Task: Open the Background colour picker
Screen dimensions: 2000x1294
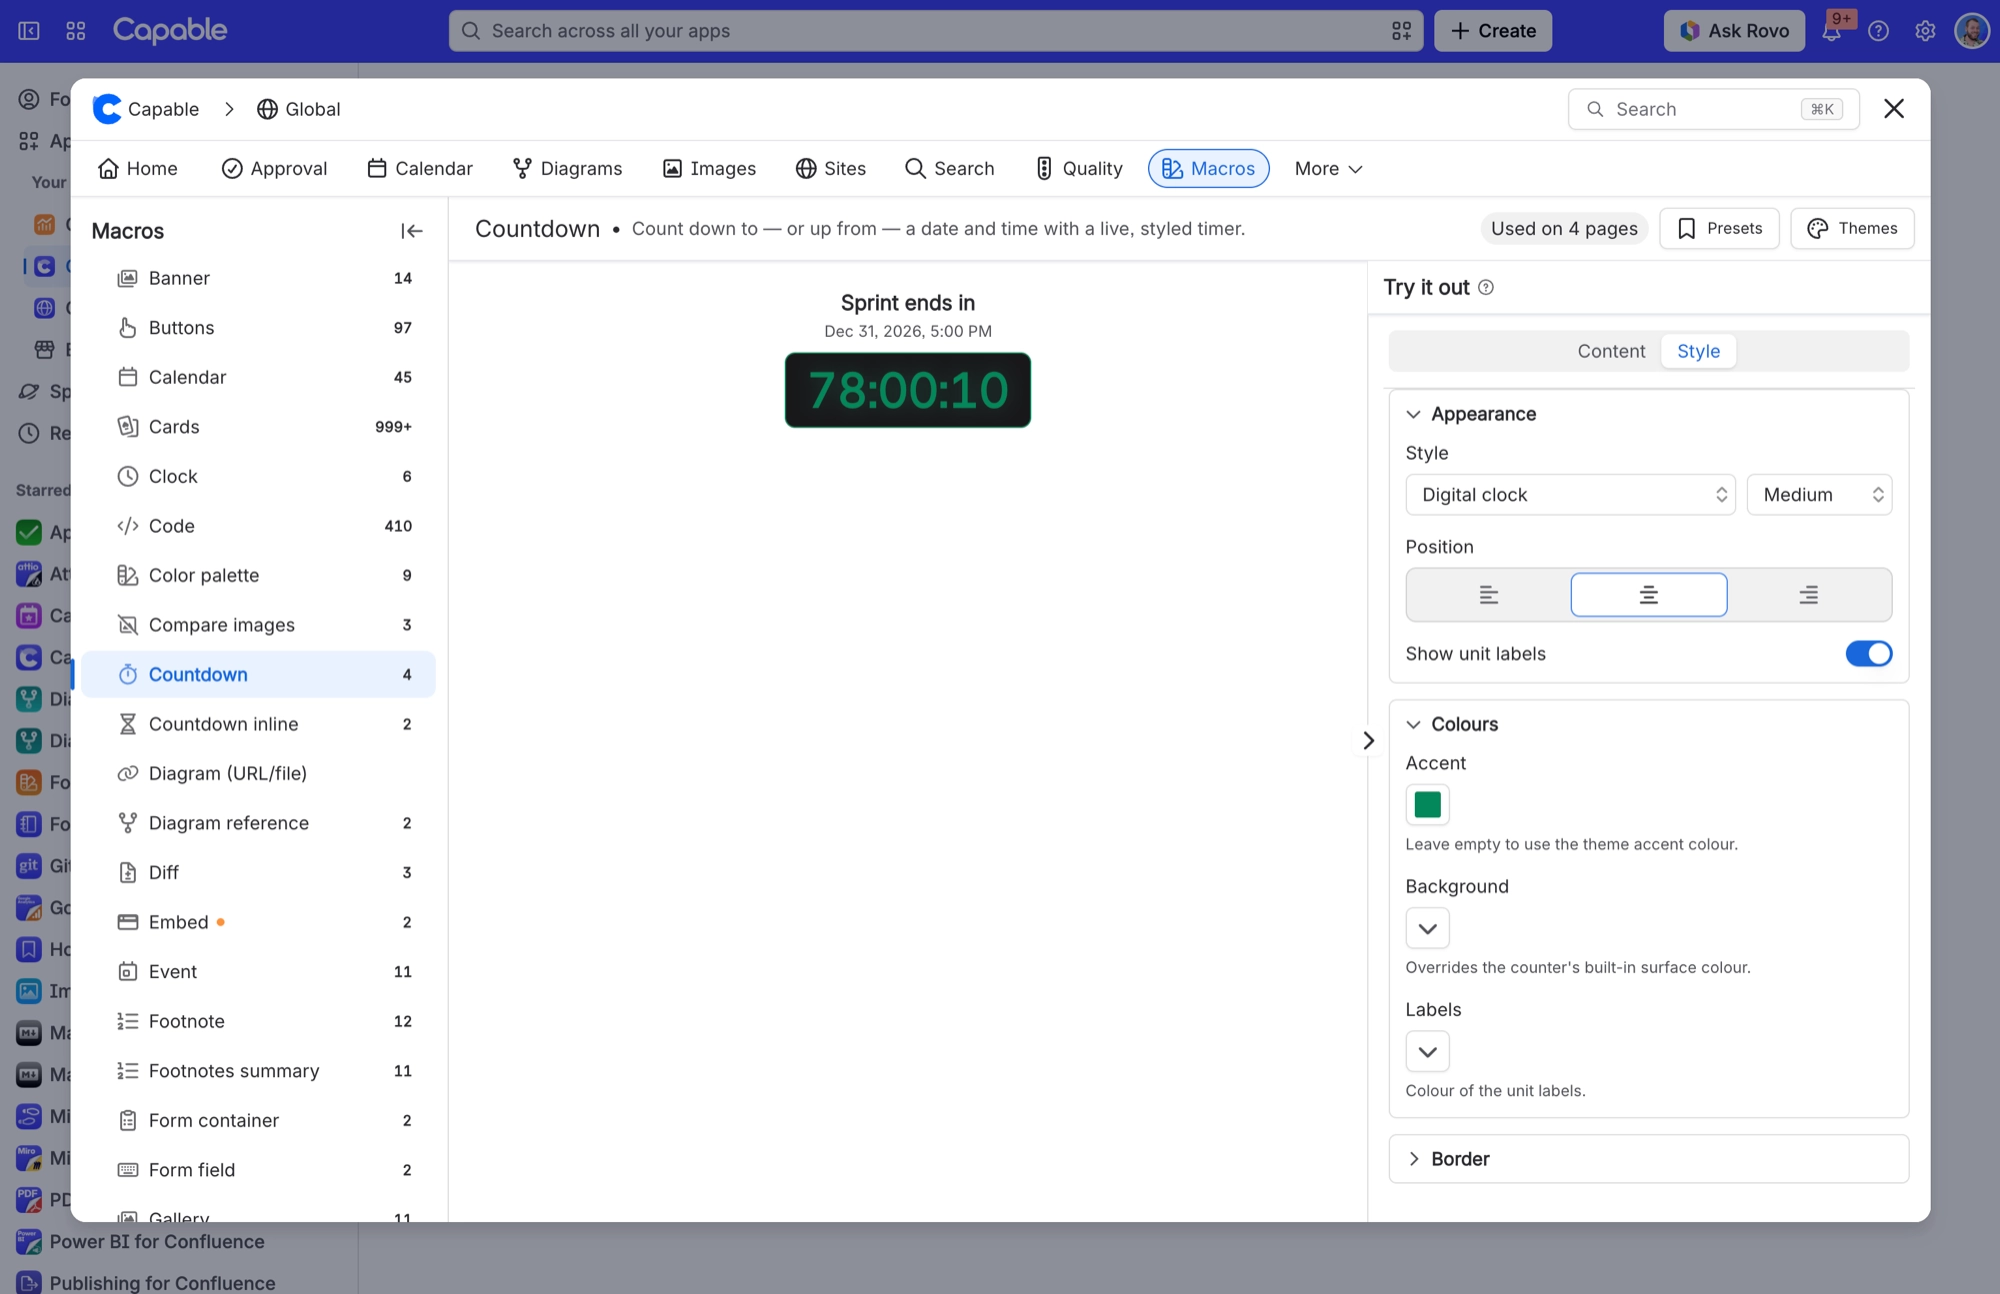Action: (x=1427, y=928)
